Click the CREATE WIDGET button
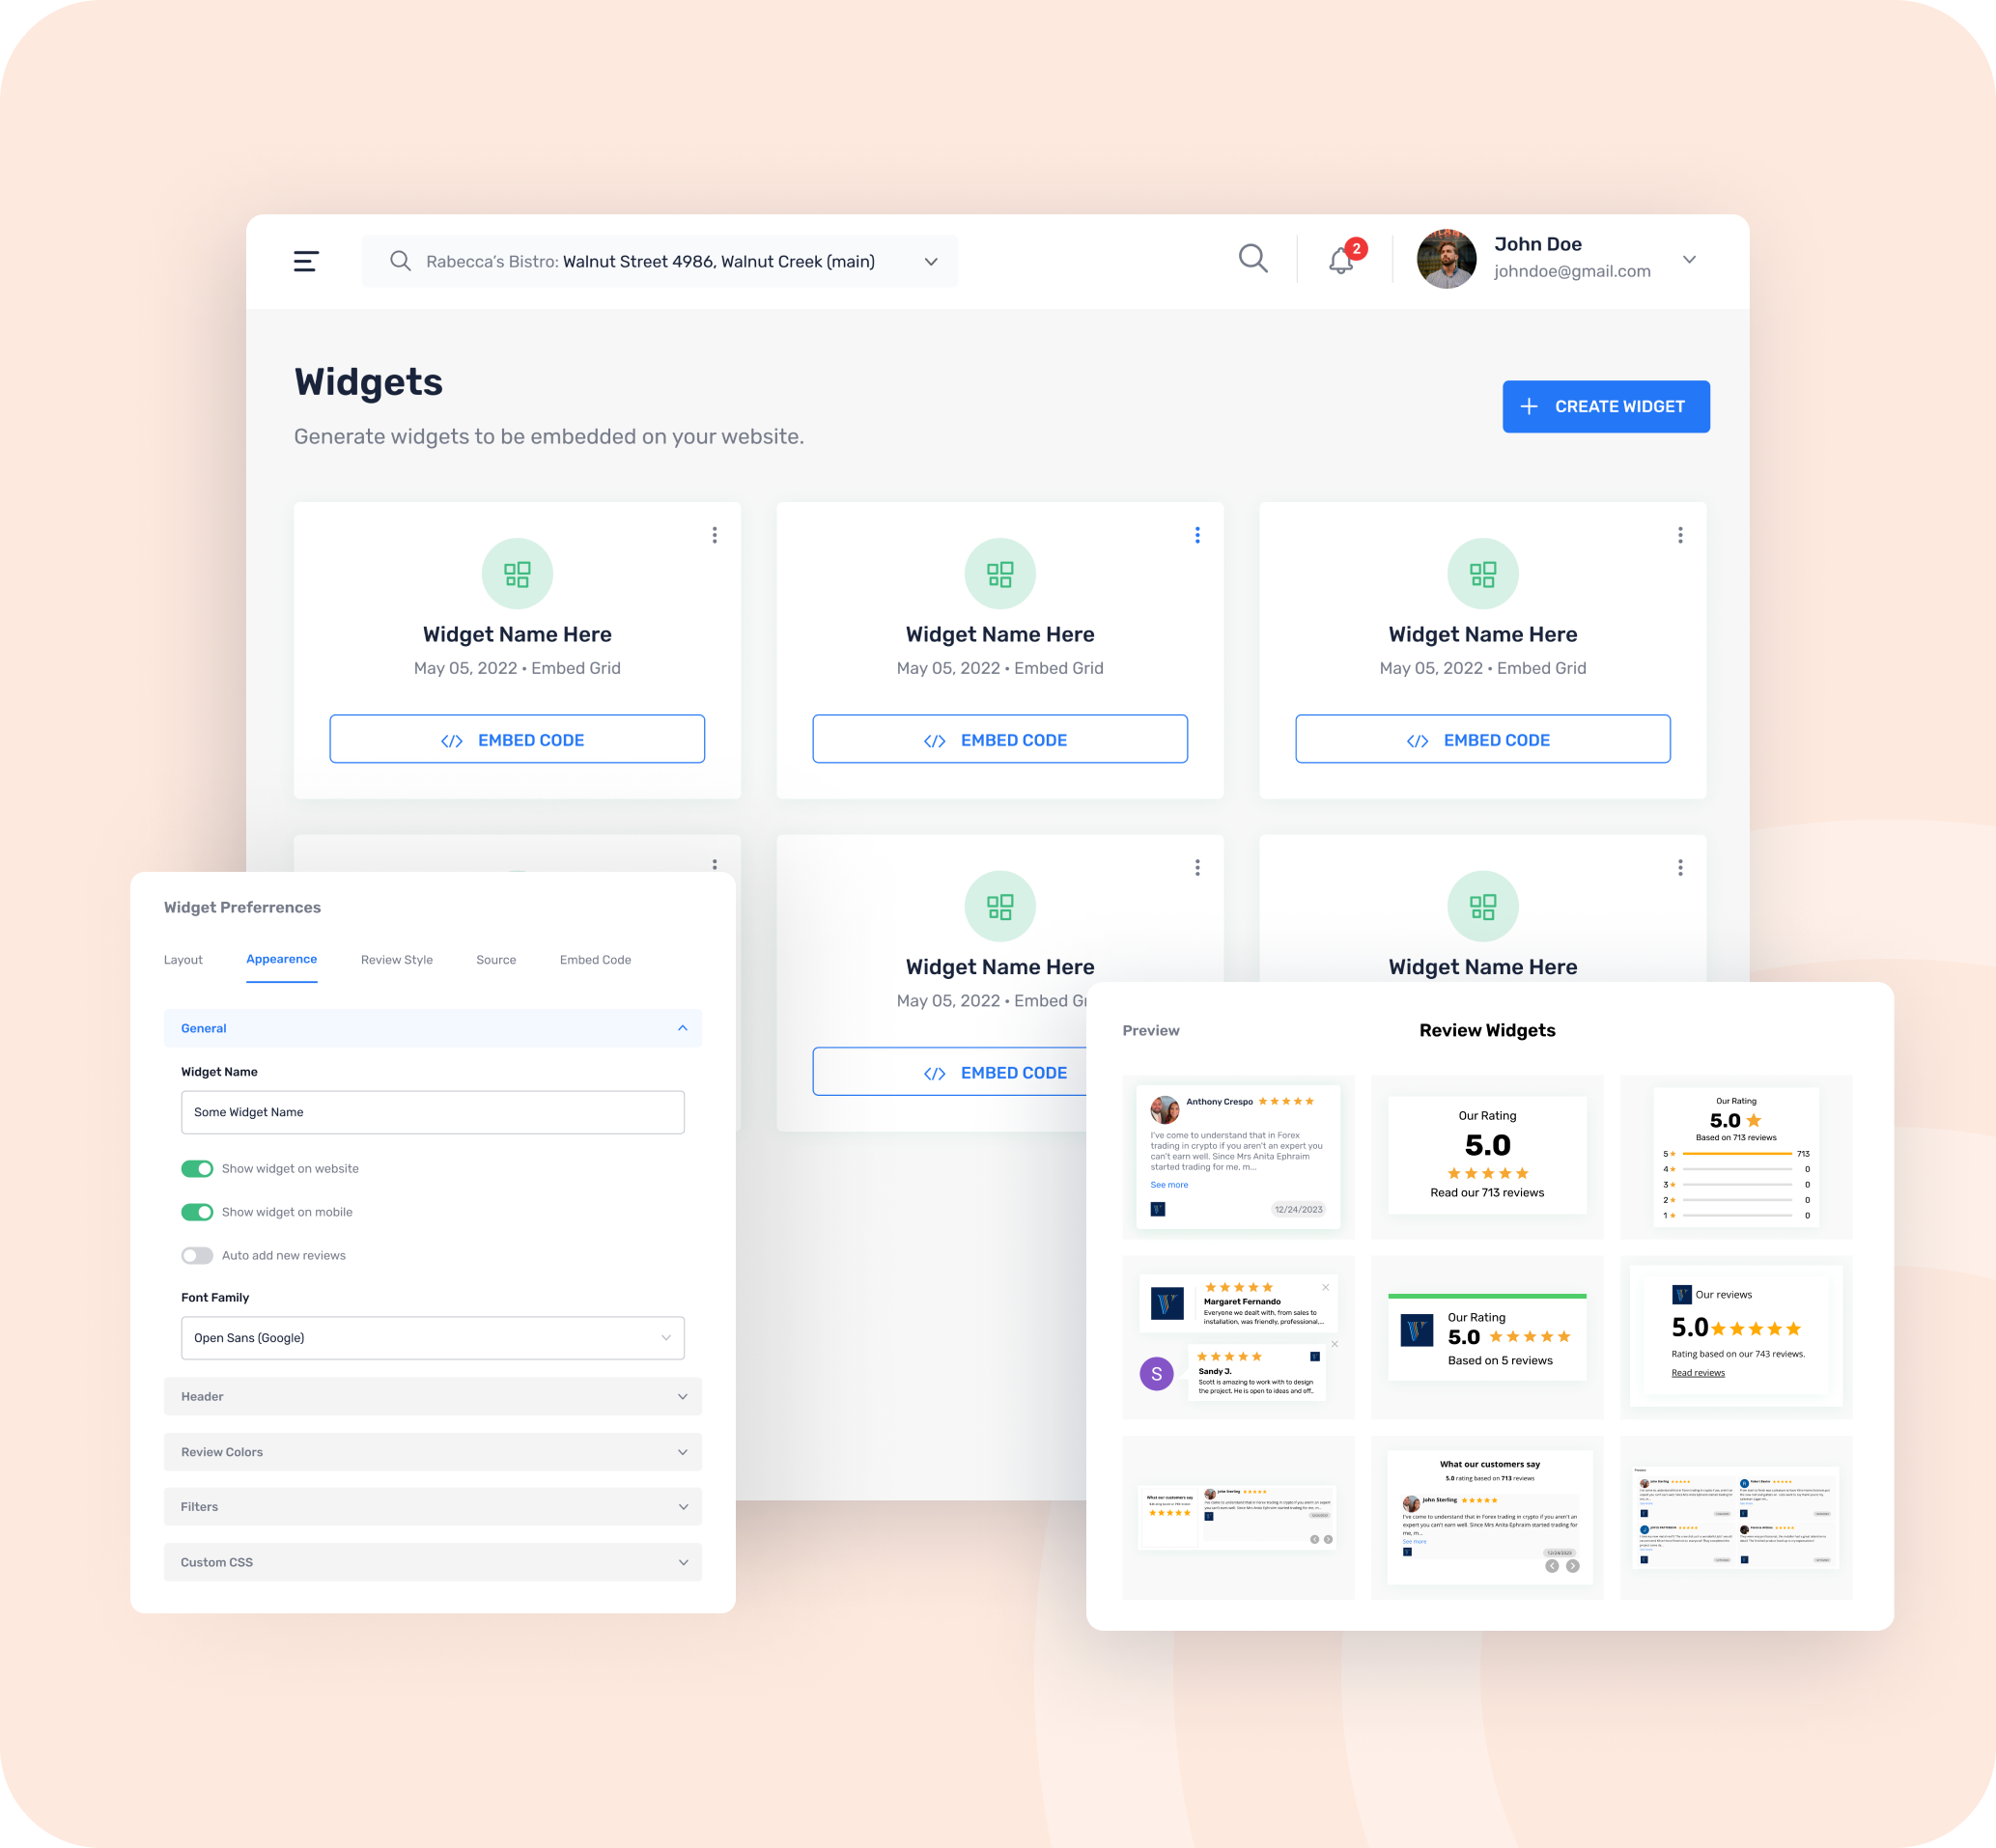The image size is (1996, 1848). pos(1601,406)
